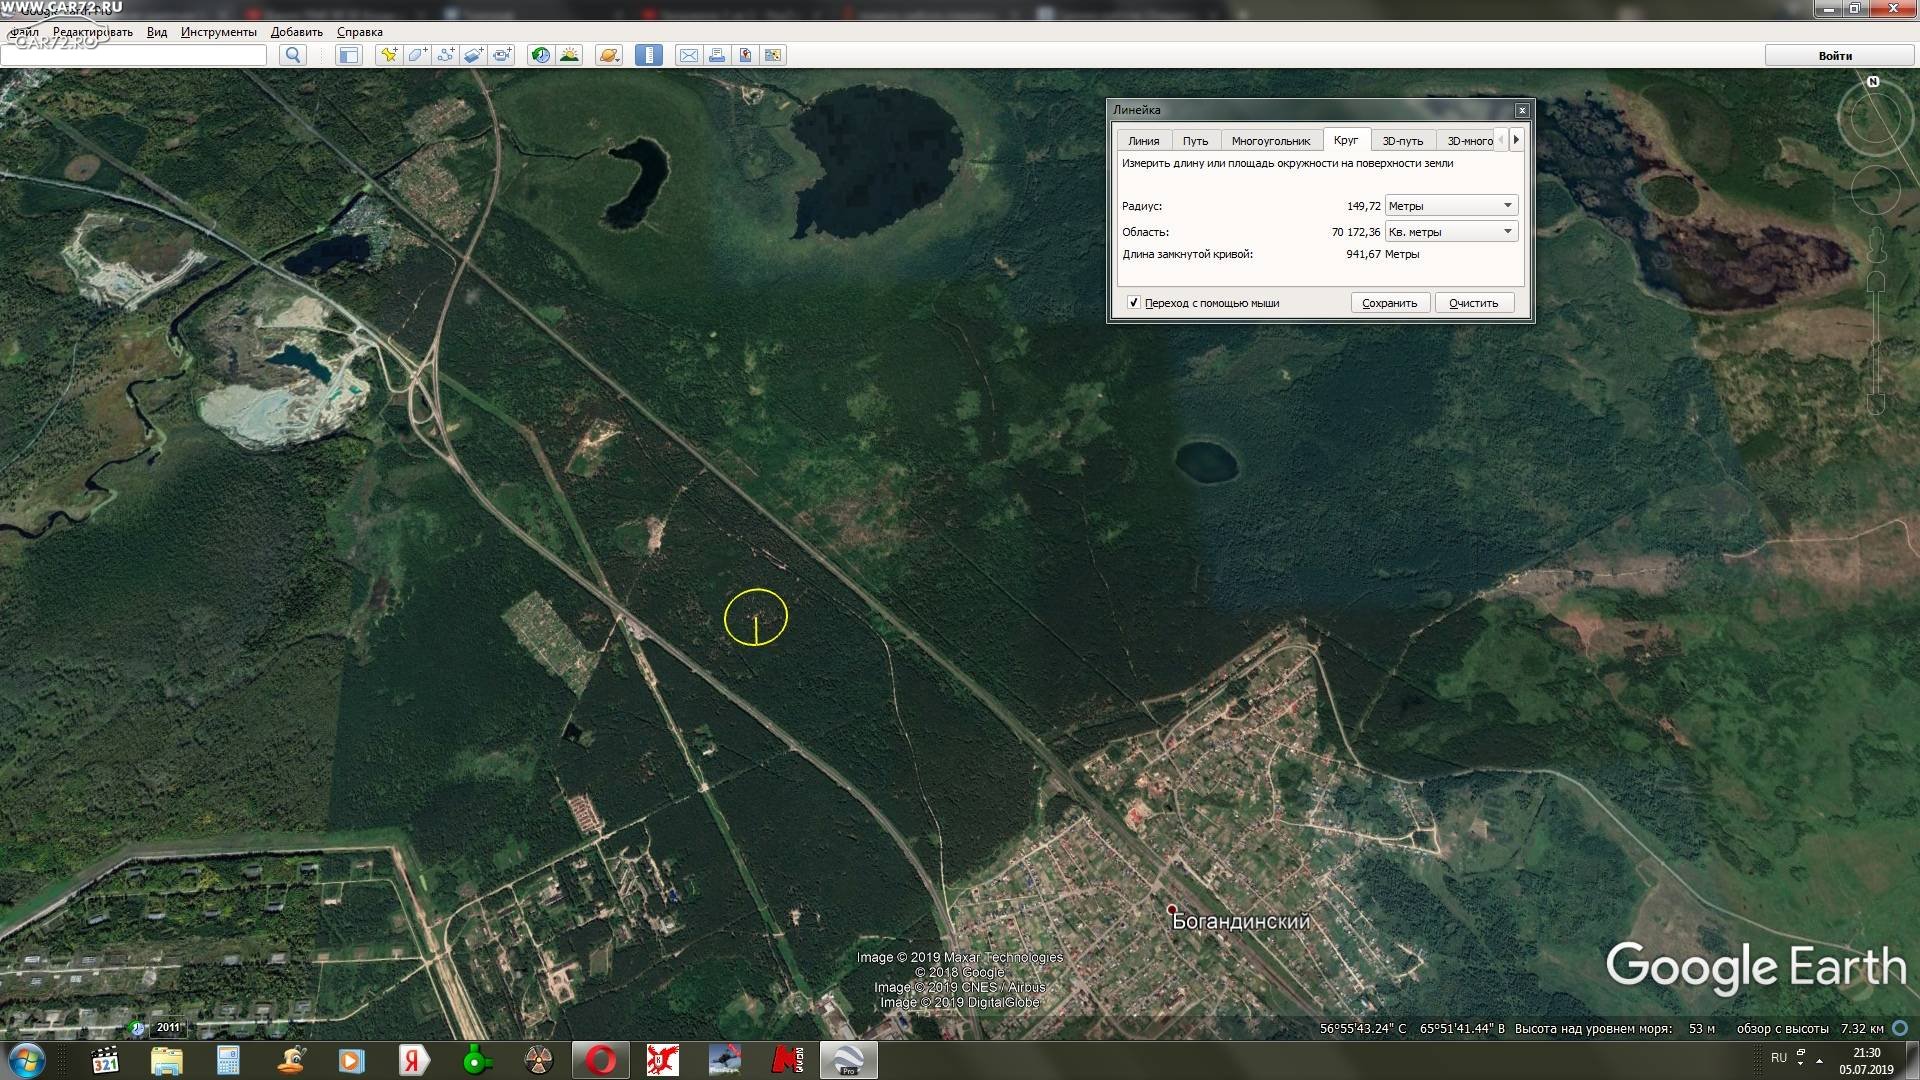This screenshot has height=1080, width=1920.
Task: Open Media Player Classic taskbar icon
Action: (x=105, y=1060)
